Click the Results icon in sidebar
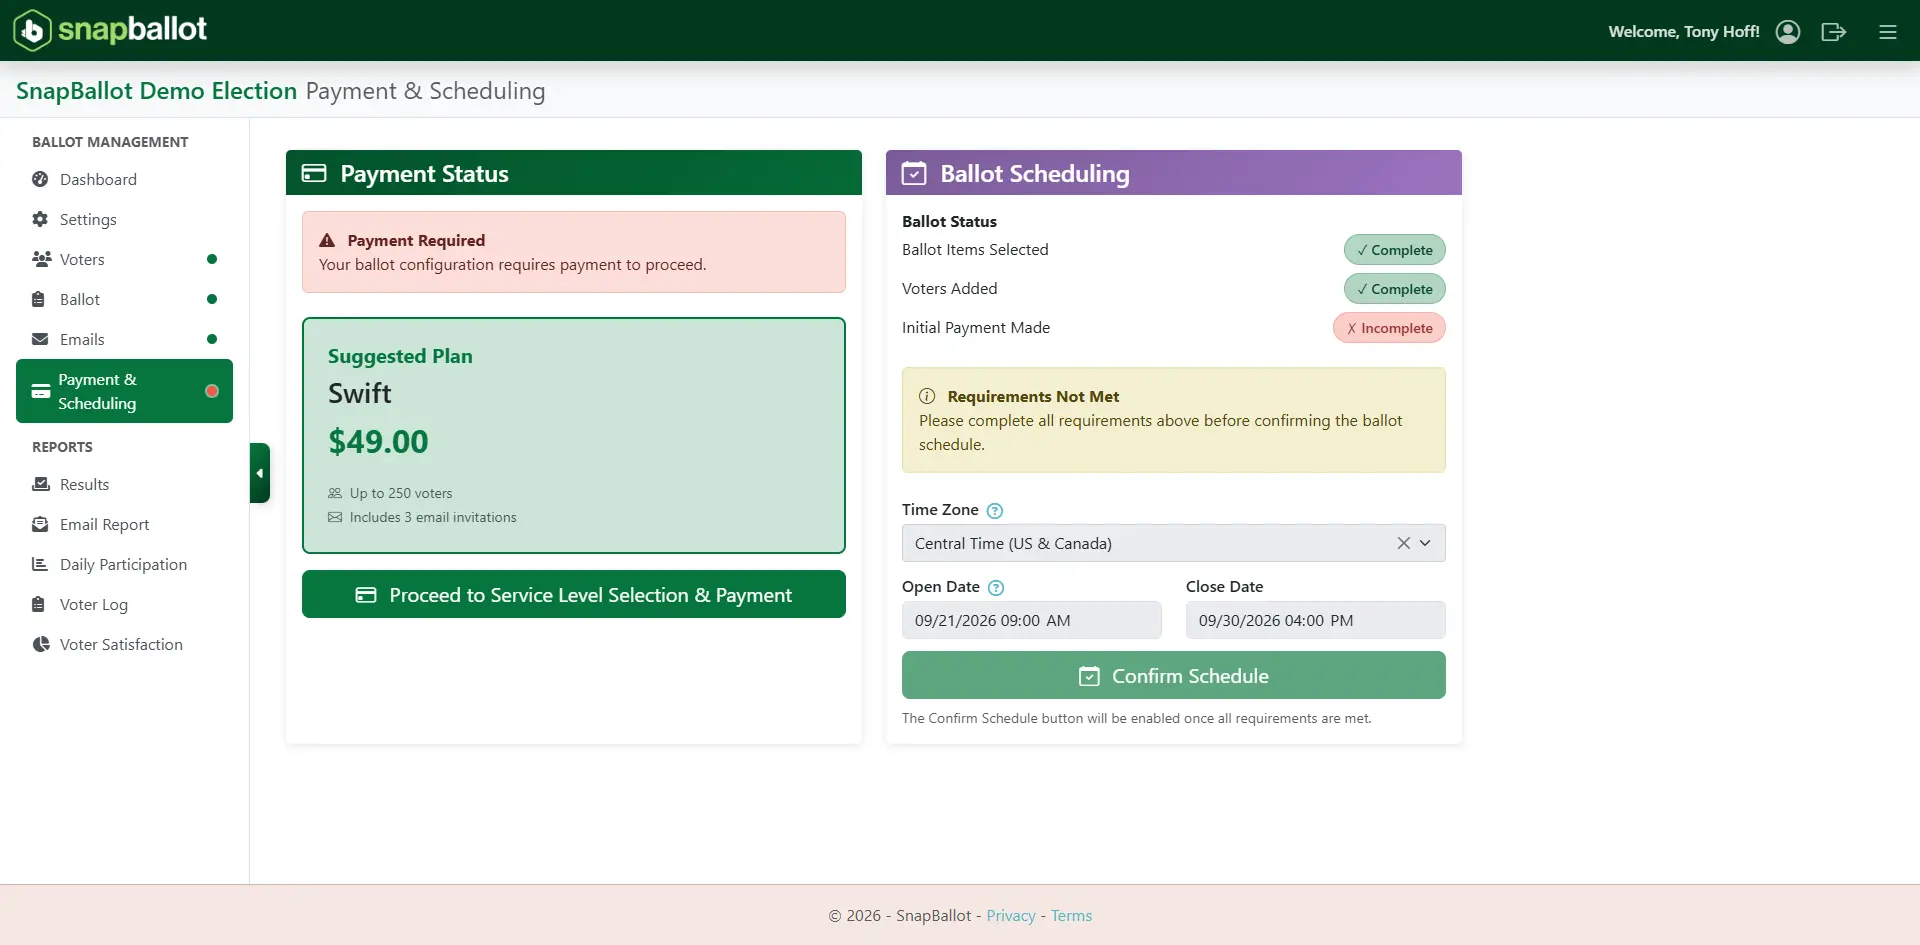 41,485
